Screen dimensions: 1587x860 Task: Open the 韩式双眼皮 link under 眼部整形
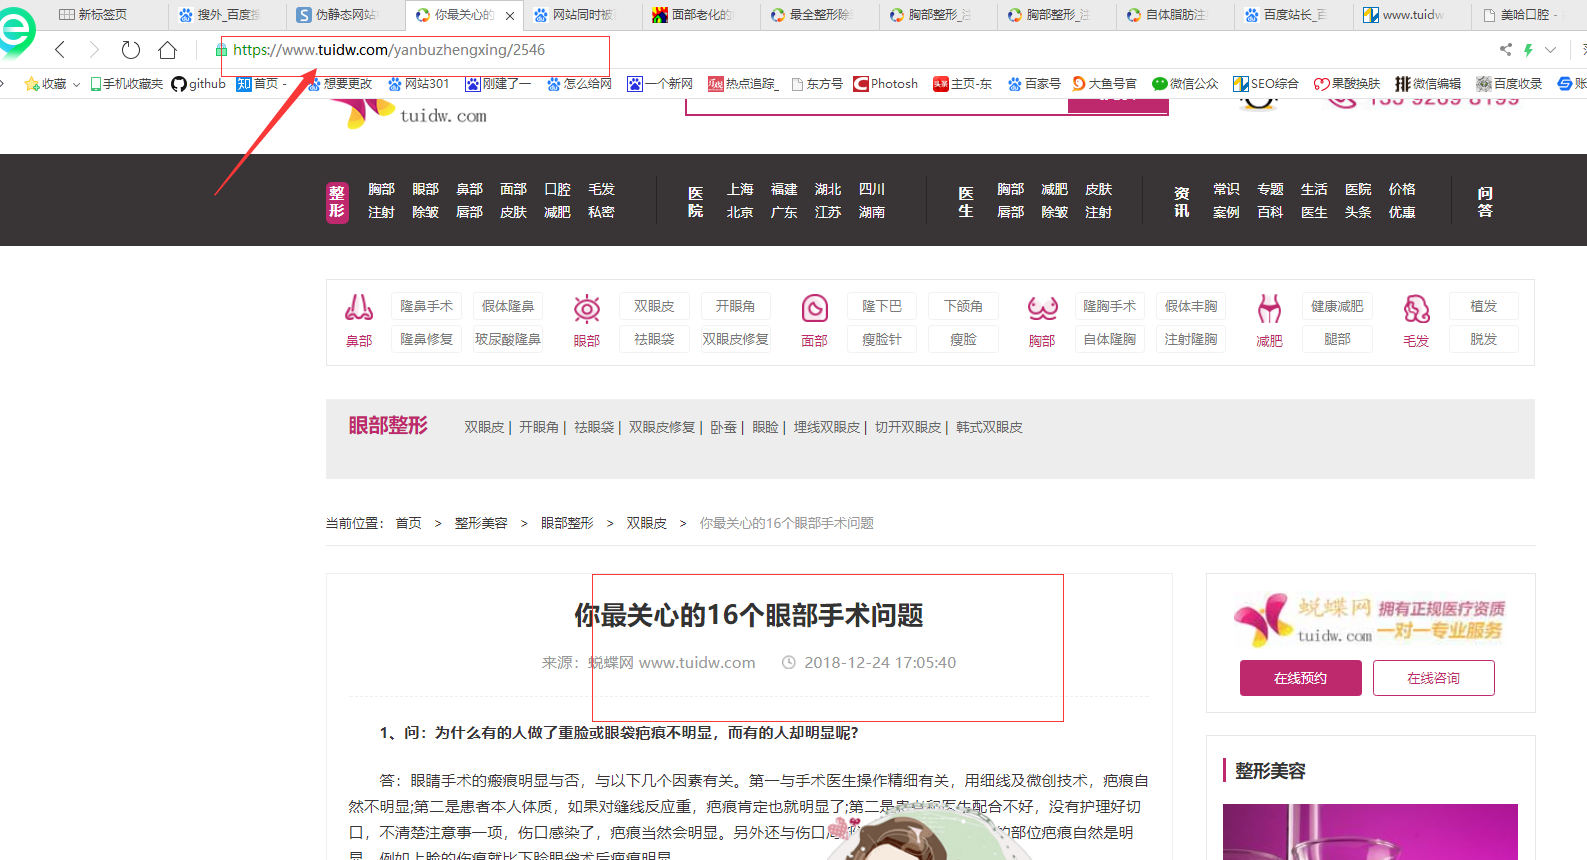click(989, 427)
